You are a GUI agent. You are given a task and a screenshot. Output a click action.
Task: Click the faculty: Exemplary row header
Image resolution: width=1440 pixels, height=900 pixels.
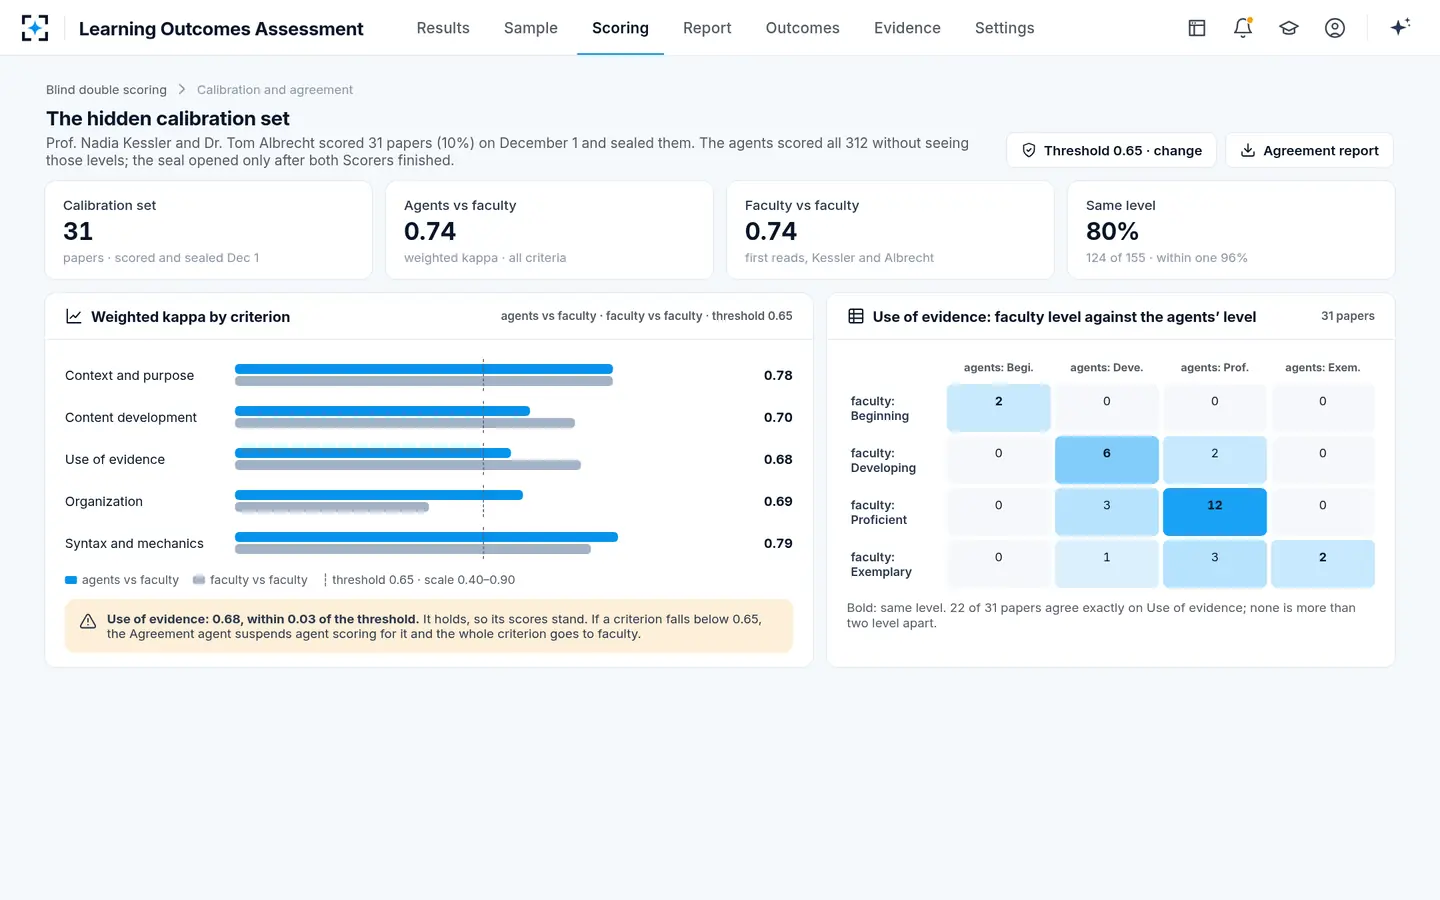click(881, 565)
